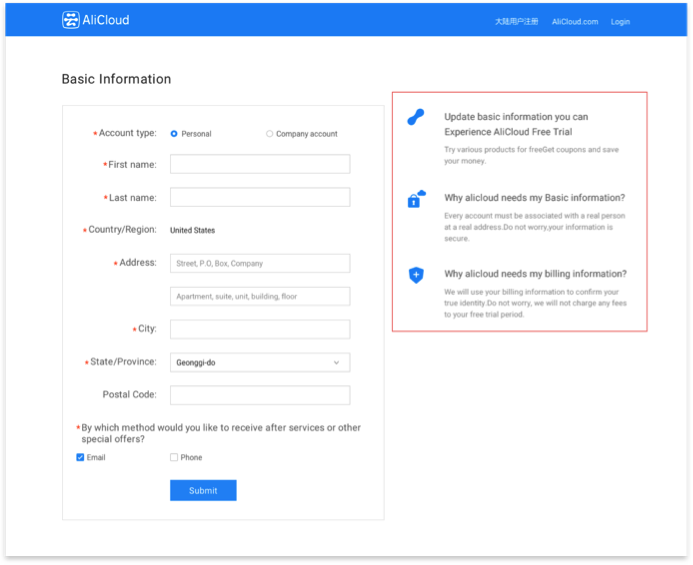Enable the Phone checkbox

(174, 458)
